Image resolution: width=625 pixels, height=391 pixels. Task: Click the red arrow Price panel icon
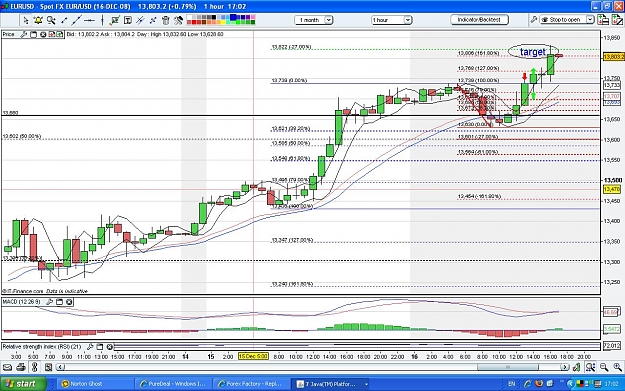52,35
